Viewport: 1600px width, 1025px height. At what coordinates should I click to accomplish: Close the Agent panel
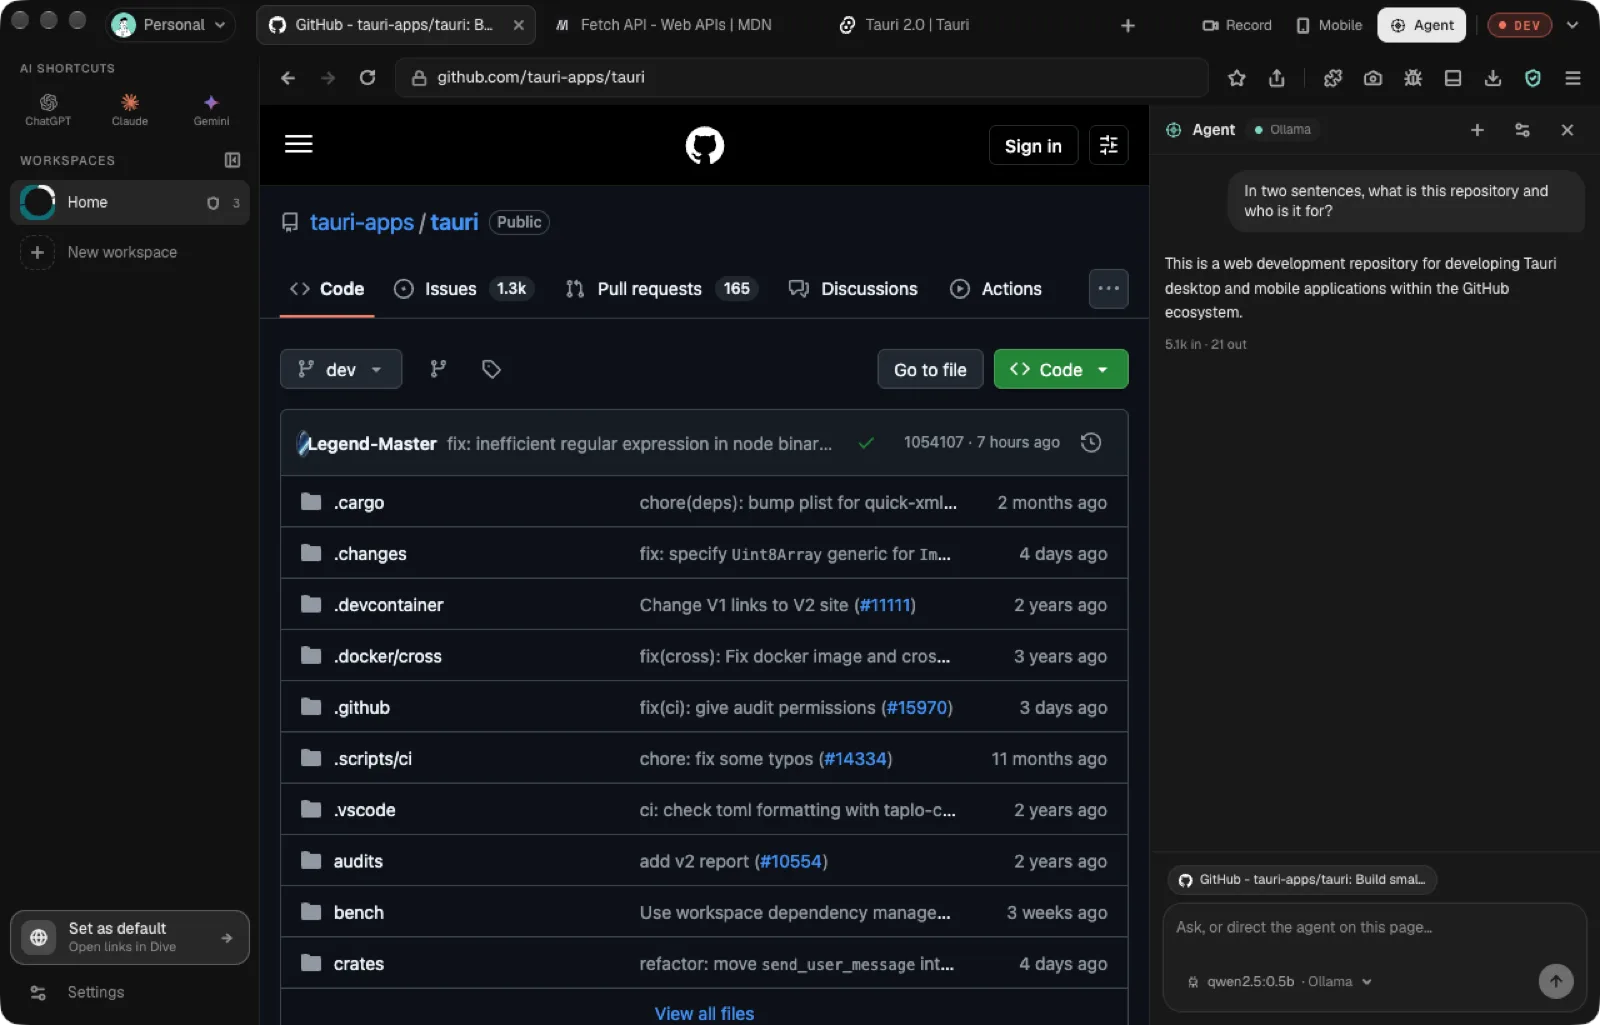1567,130
